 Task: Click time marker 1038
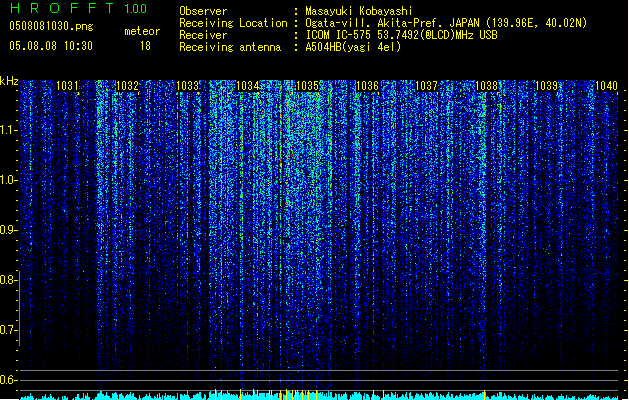pos(486,86)
